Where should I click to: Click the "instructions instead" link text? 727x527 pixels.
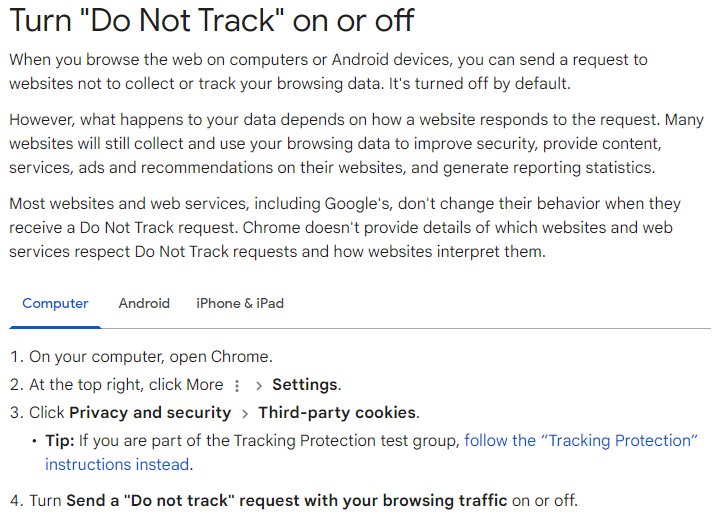coord(117,464)
